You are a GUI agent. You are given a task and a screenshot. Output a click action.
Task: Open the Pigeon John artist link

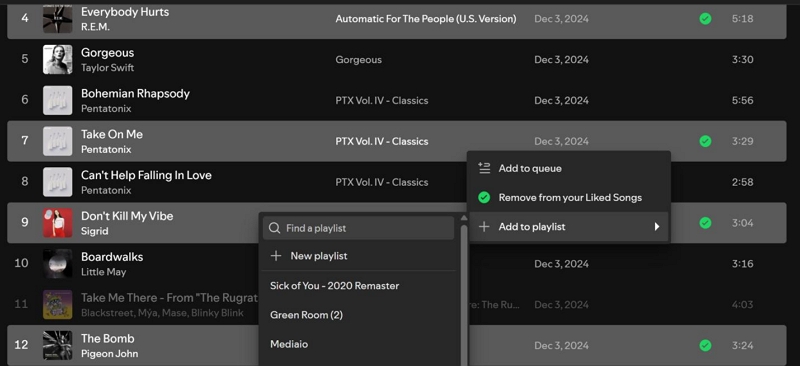pyautogui.click(x=110, y=354)
